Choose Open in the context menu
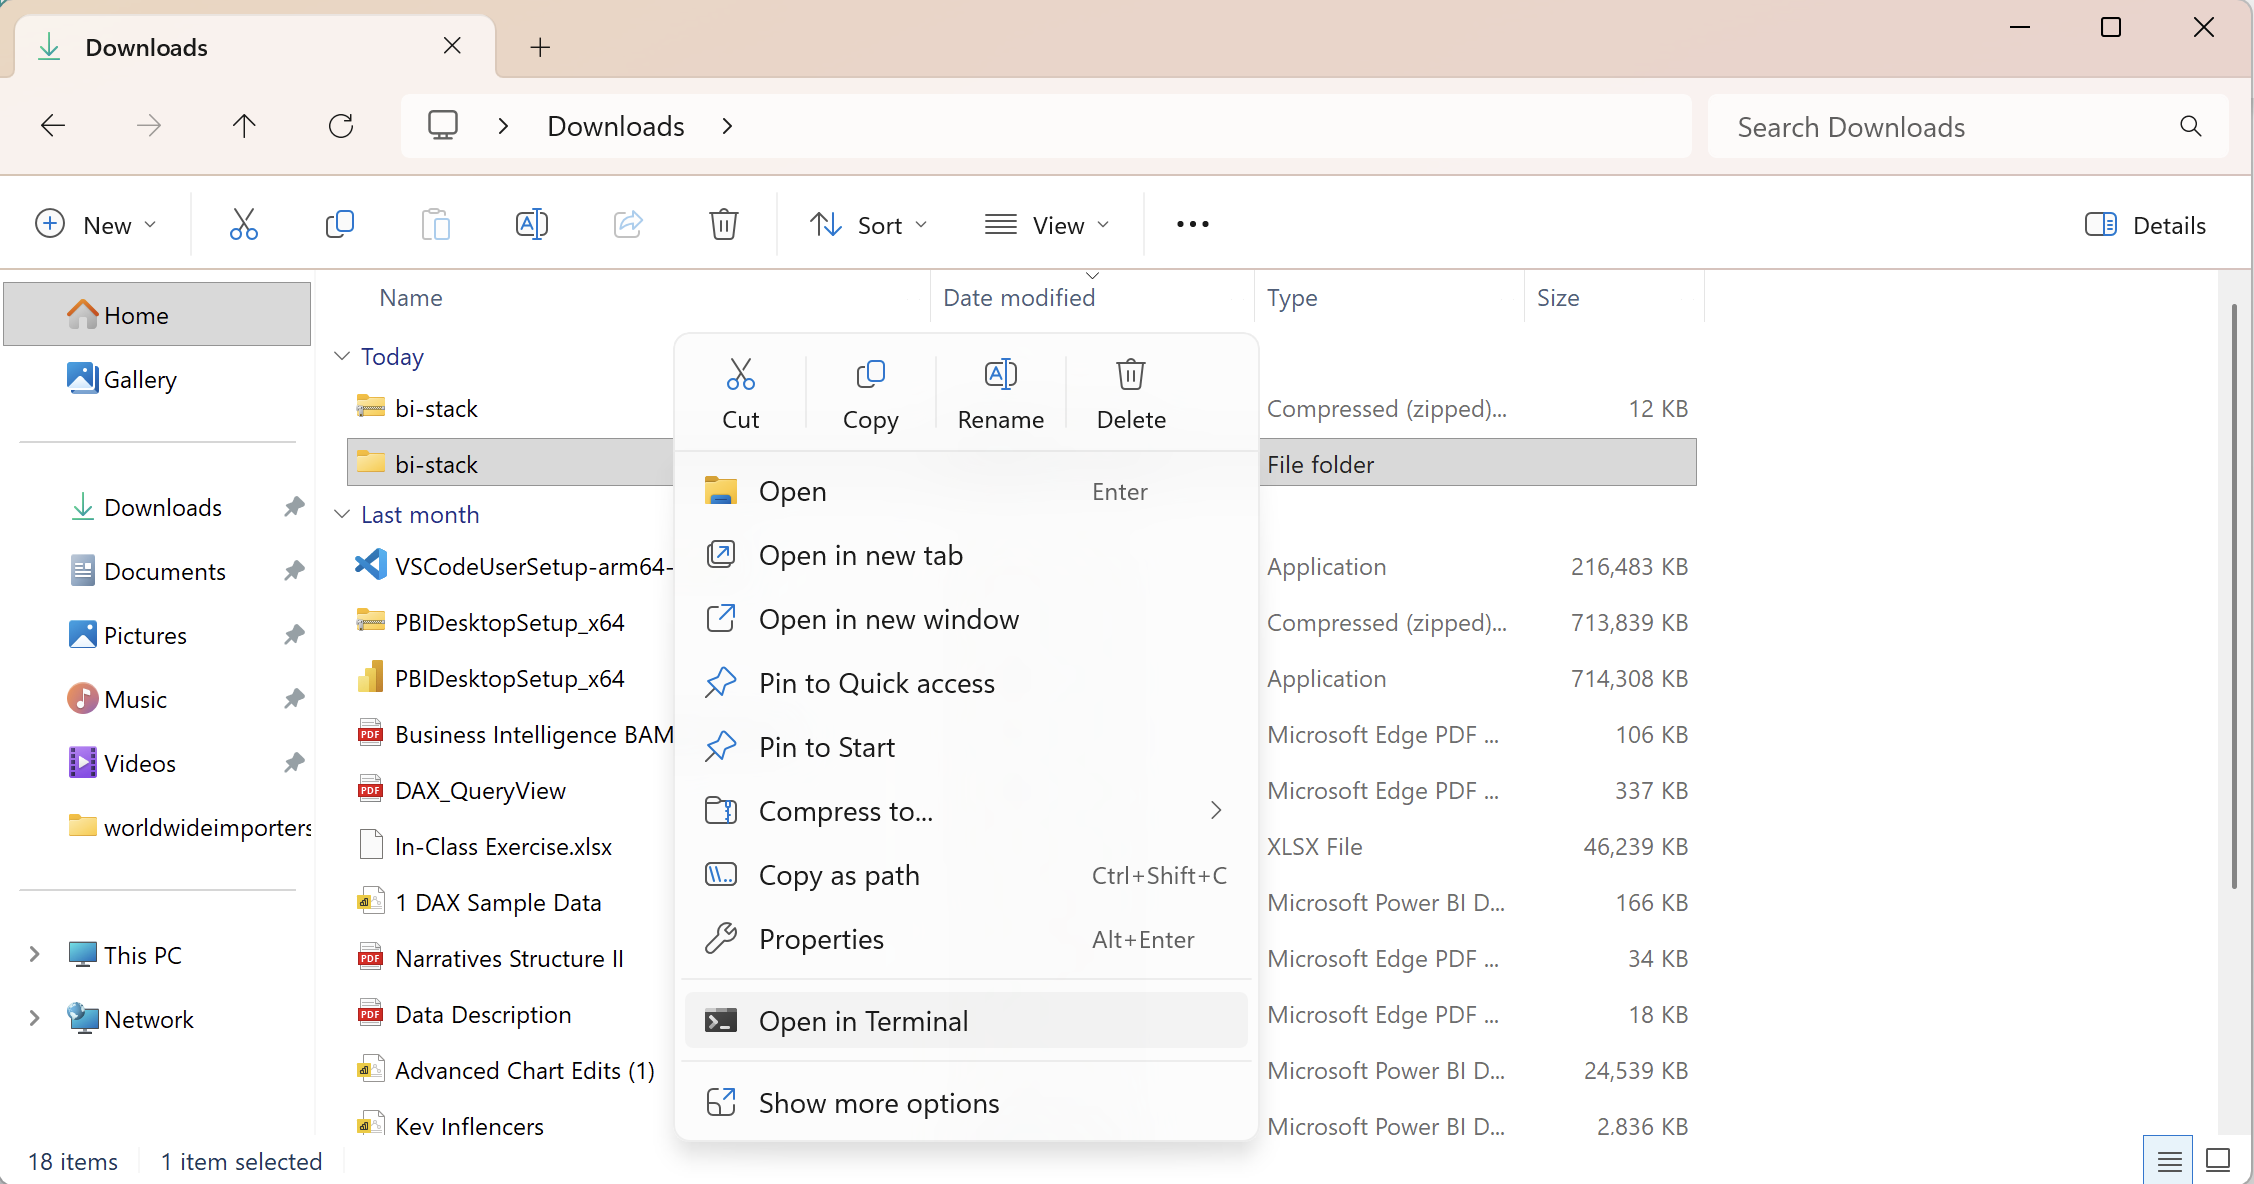The width and height of the screenshot is (2254, 1184). point(966,491)
